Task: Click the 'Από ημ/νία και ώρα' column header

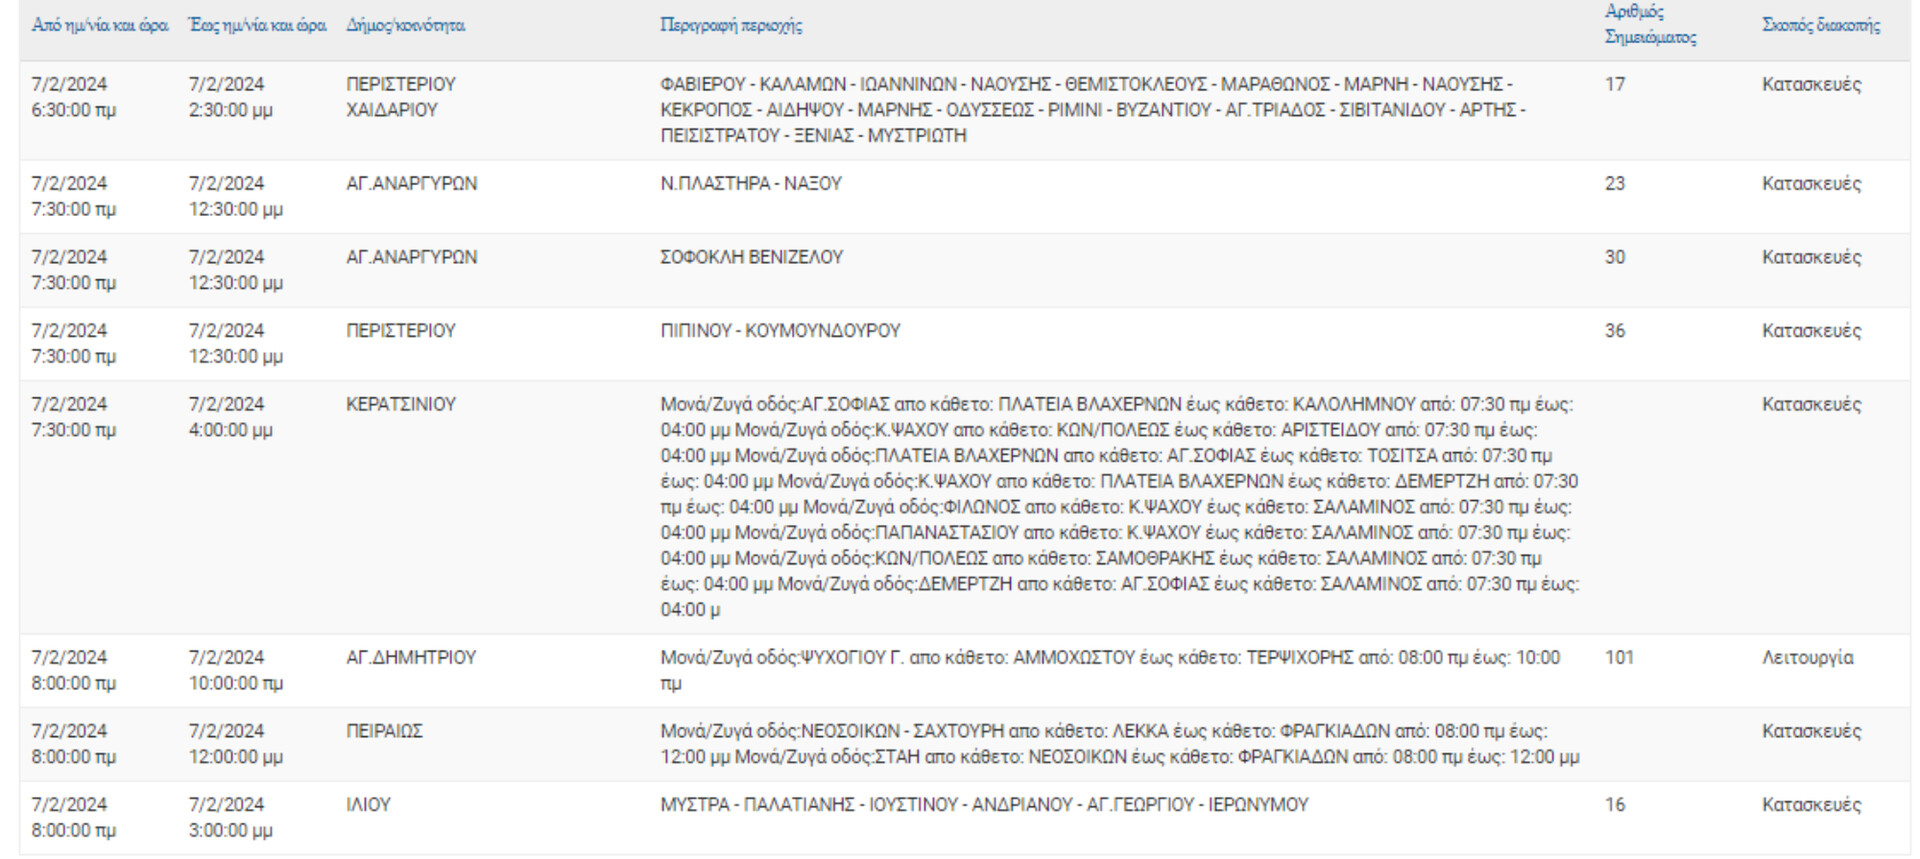Action: (100, 25)
